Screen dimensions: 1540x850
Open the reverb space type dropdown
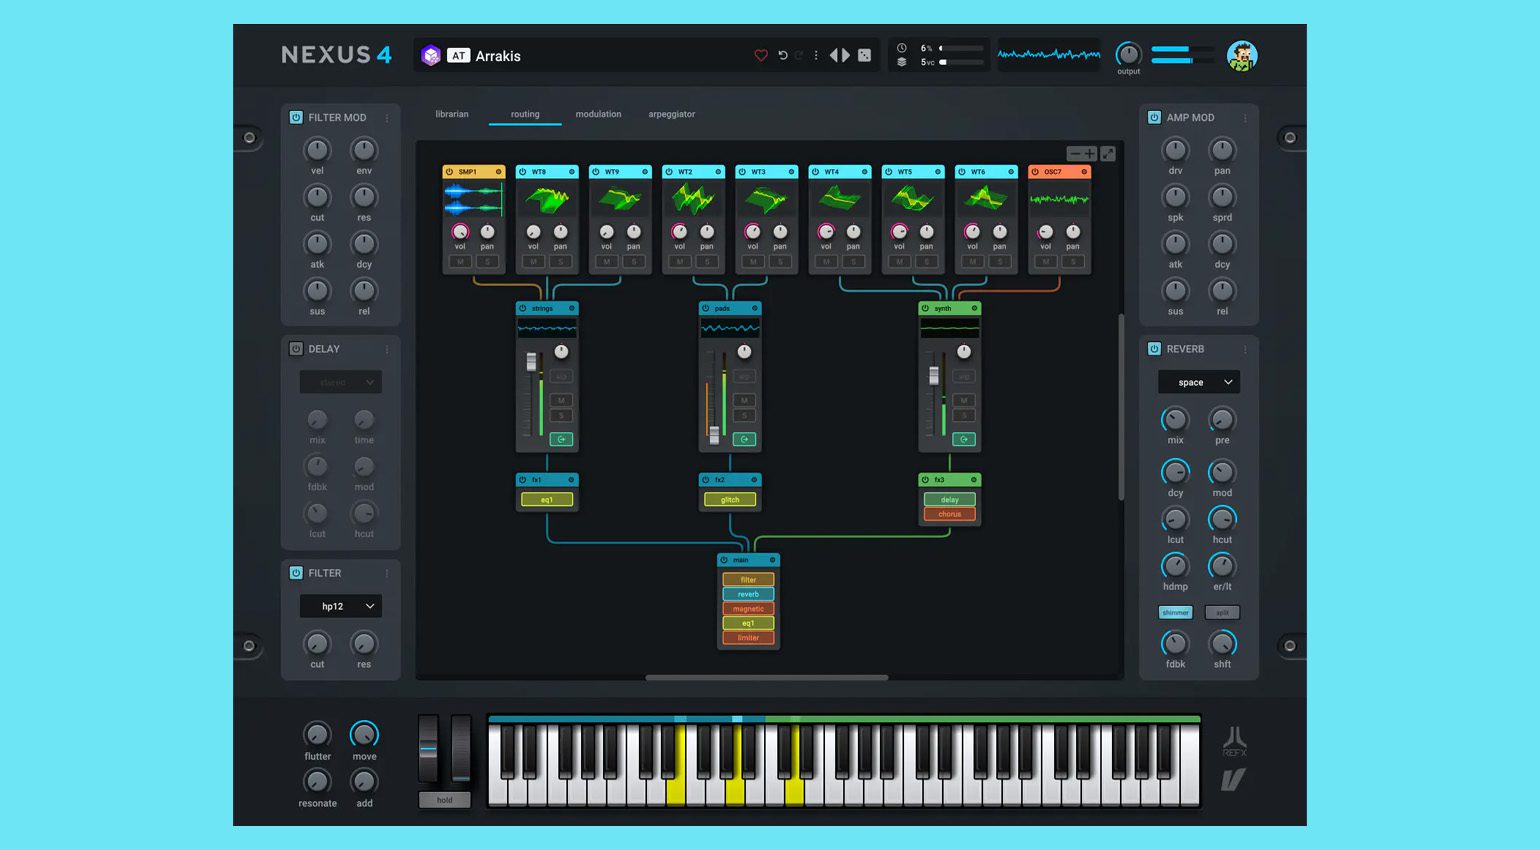pos(1199,382)
